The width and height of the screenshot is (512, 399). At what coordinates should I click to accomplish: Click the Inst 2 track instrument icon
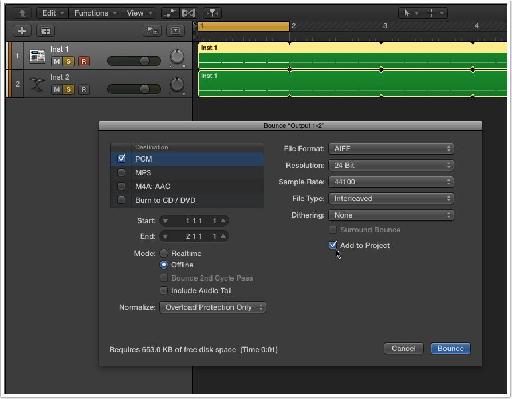[37, 84]
